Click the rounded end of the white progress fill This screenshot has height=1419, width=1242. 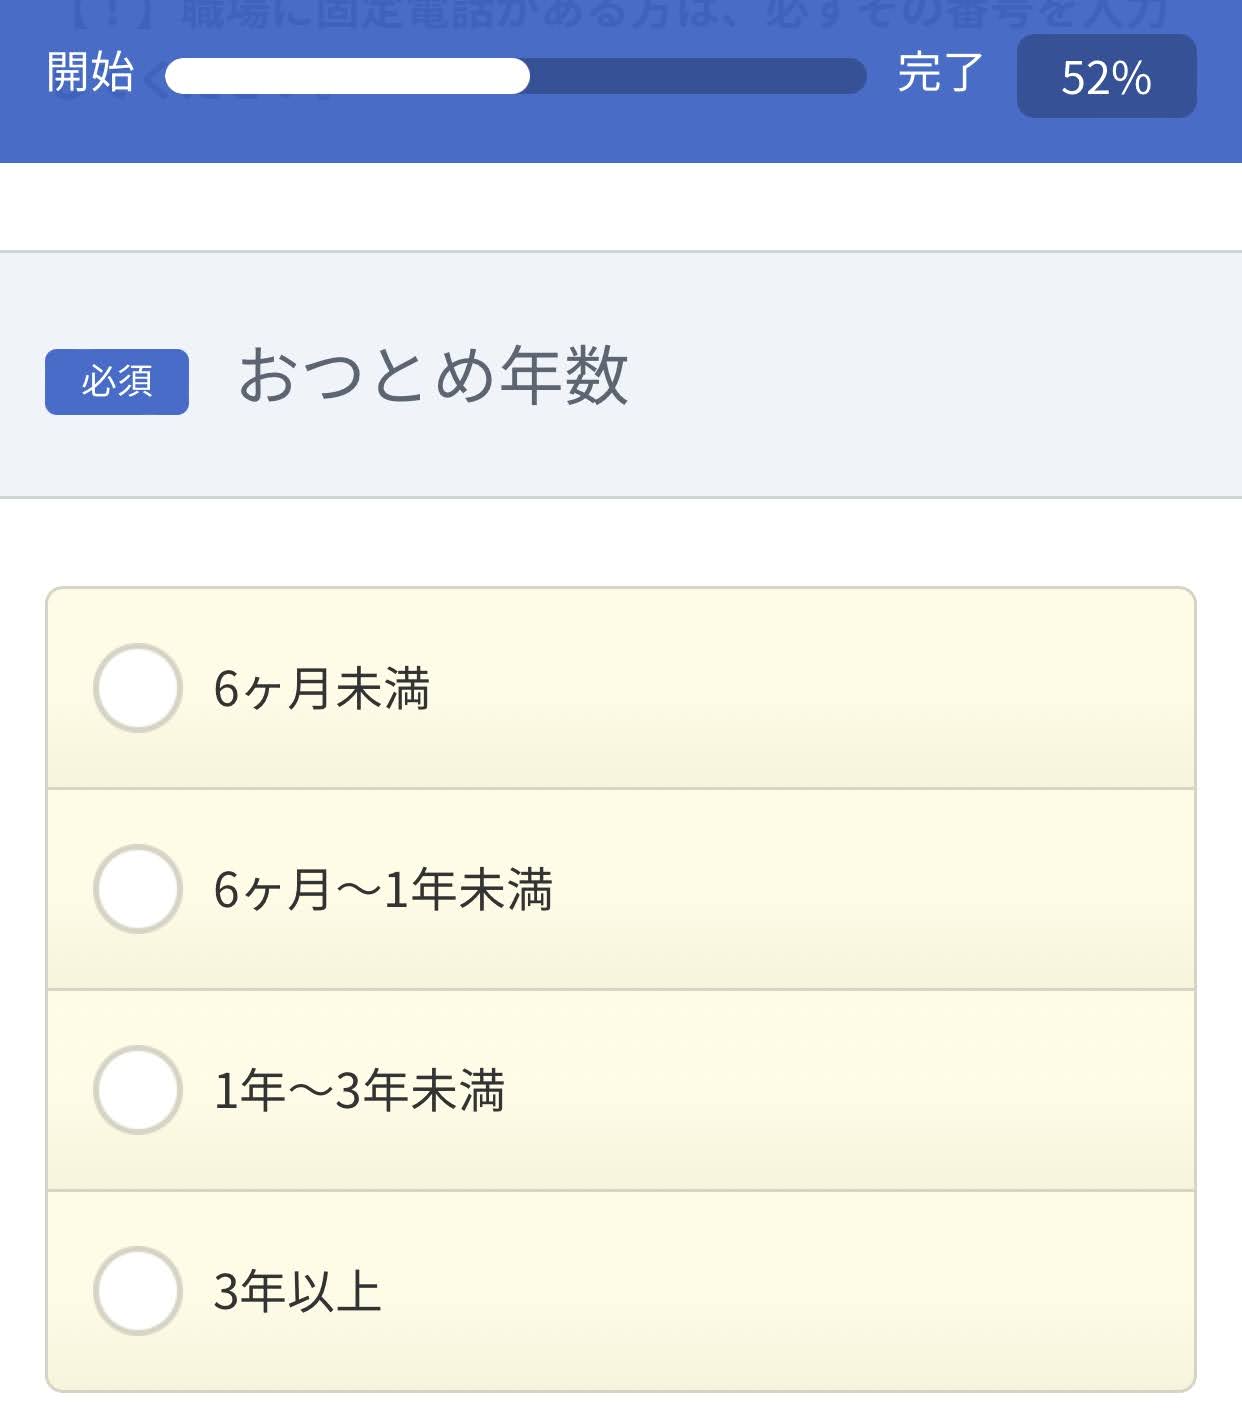pos(515,76)
